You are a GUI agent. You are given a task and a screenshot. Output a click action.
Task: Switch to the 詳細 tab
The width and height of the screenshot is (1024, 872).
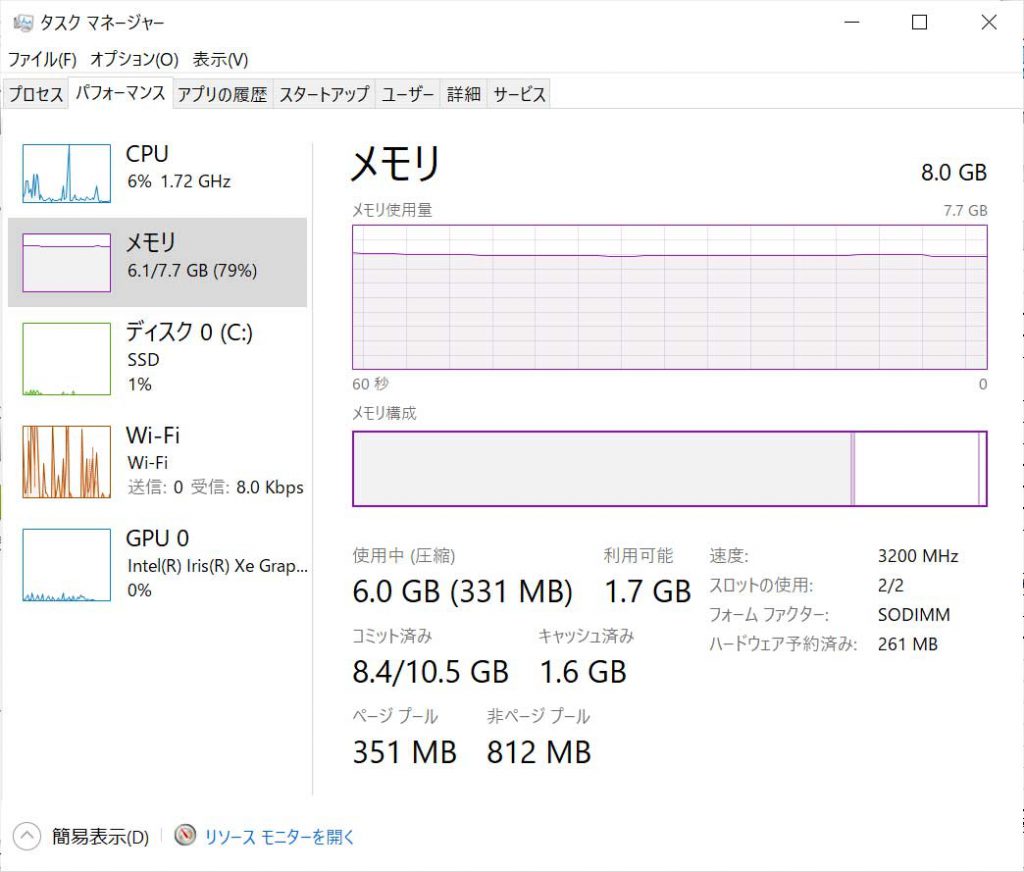tap(464, 95)
